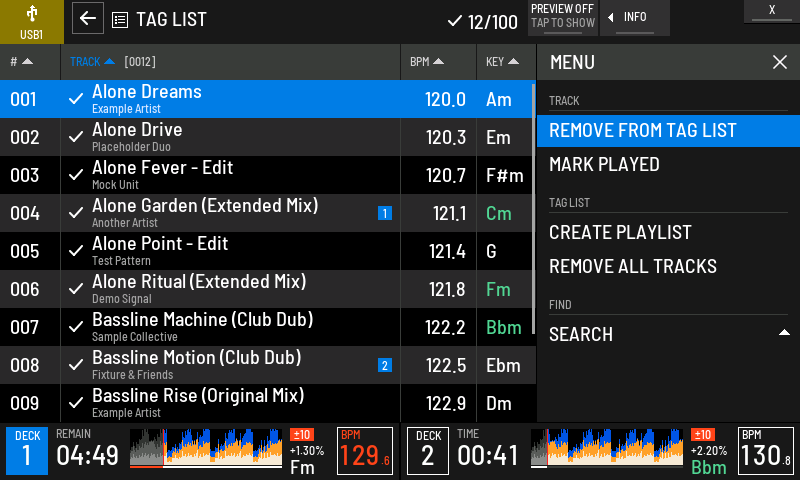Toggle tag checkmark for Bassline Motion

tap(76, 365)
